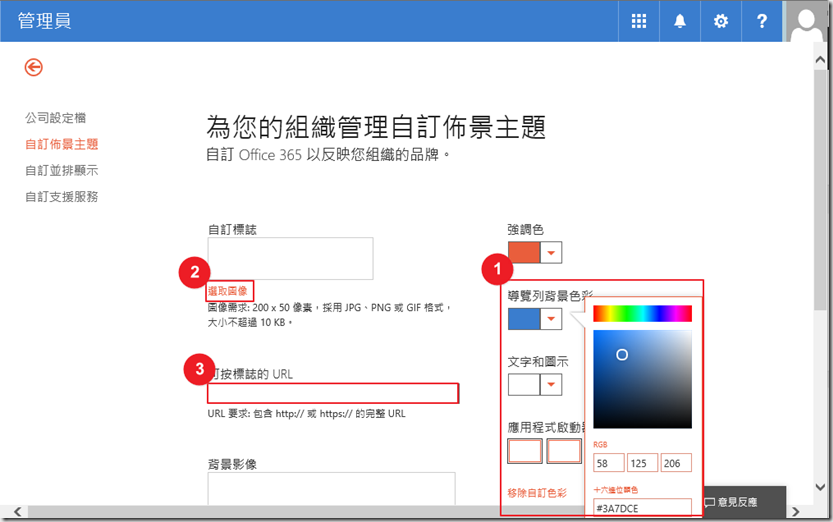Click the blue saturation gradient square
833x522 pixels.
642,379
